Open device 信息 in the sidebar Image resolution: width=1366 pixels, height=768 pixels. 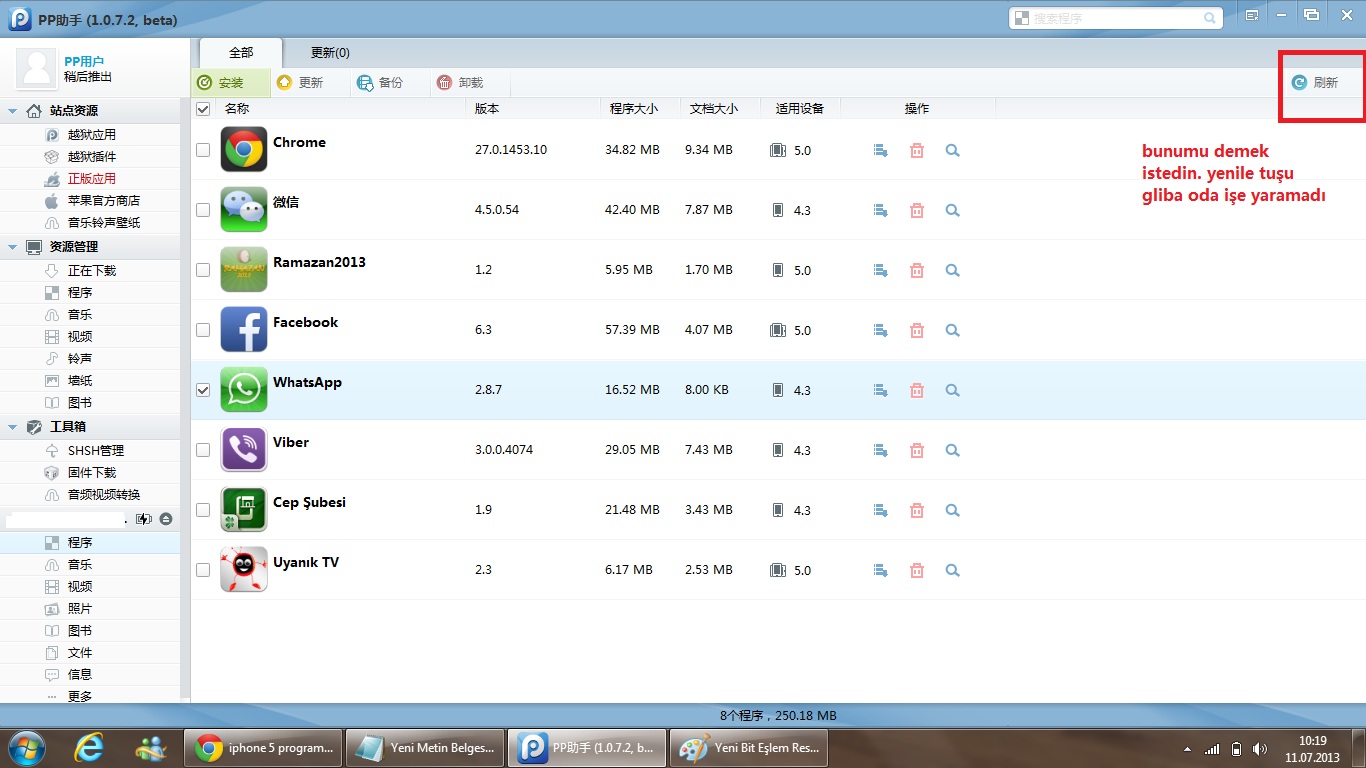[x=92, y=675]
